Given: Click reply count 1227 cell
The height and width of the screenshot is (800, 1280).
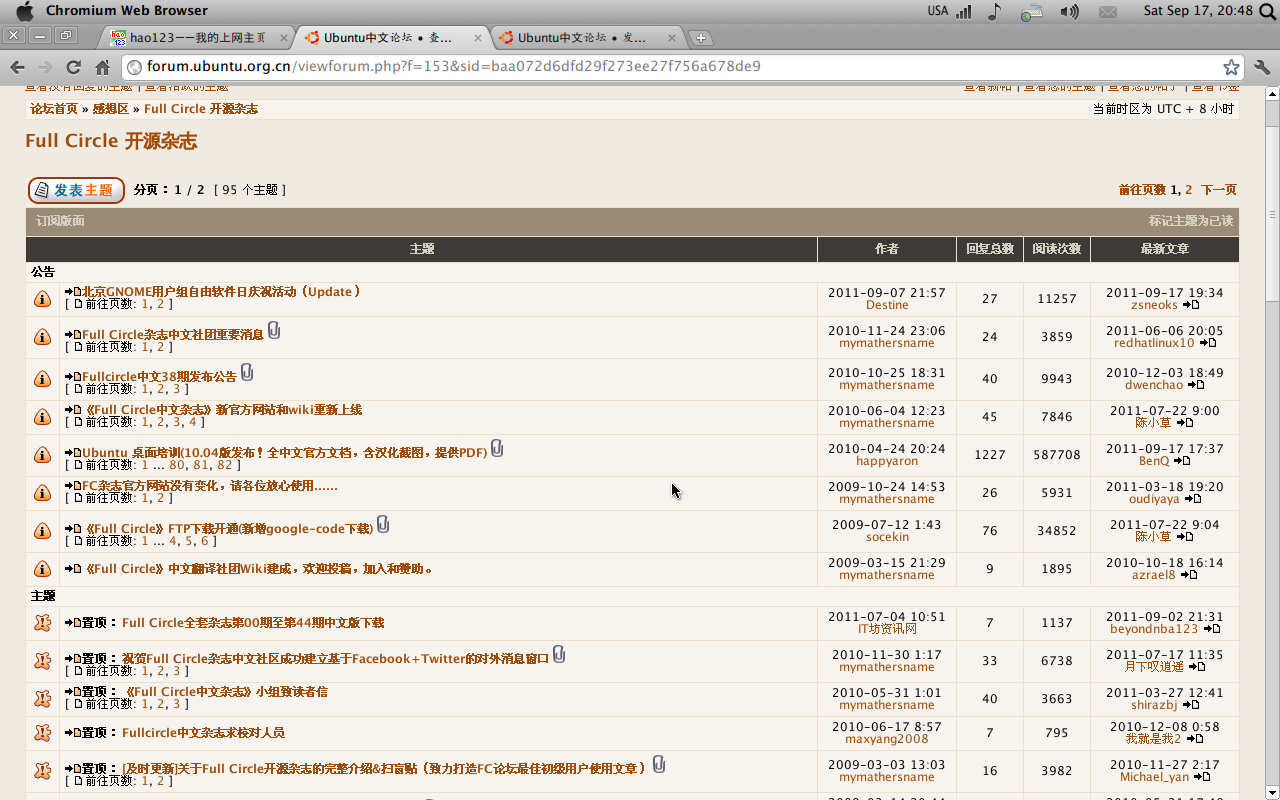Looking at the screenshot, I should coord(990,455).
